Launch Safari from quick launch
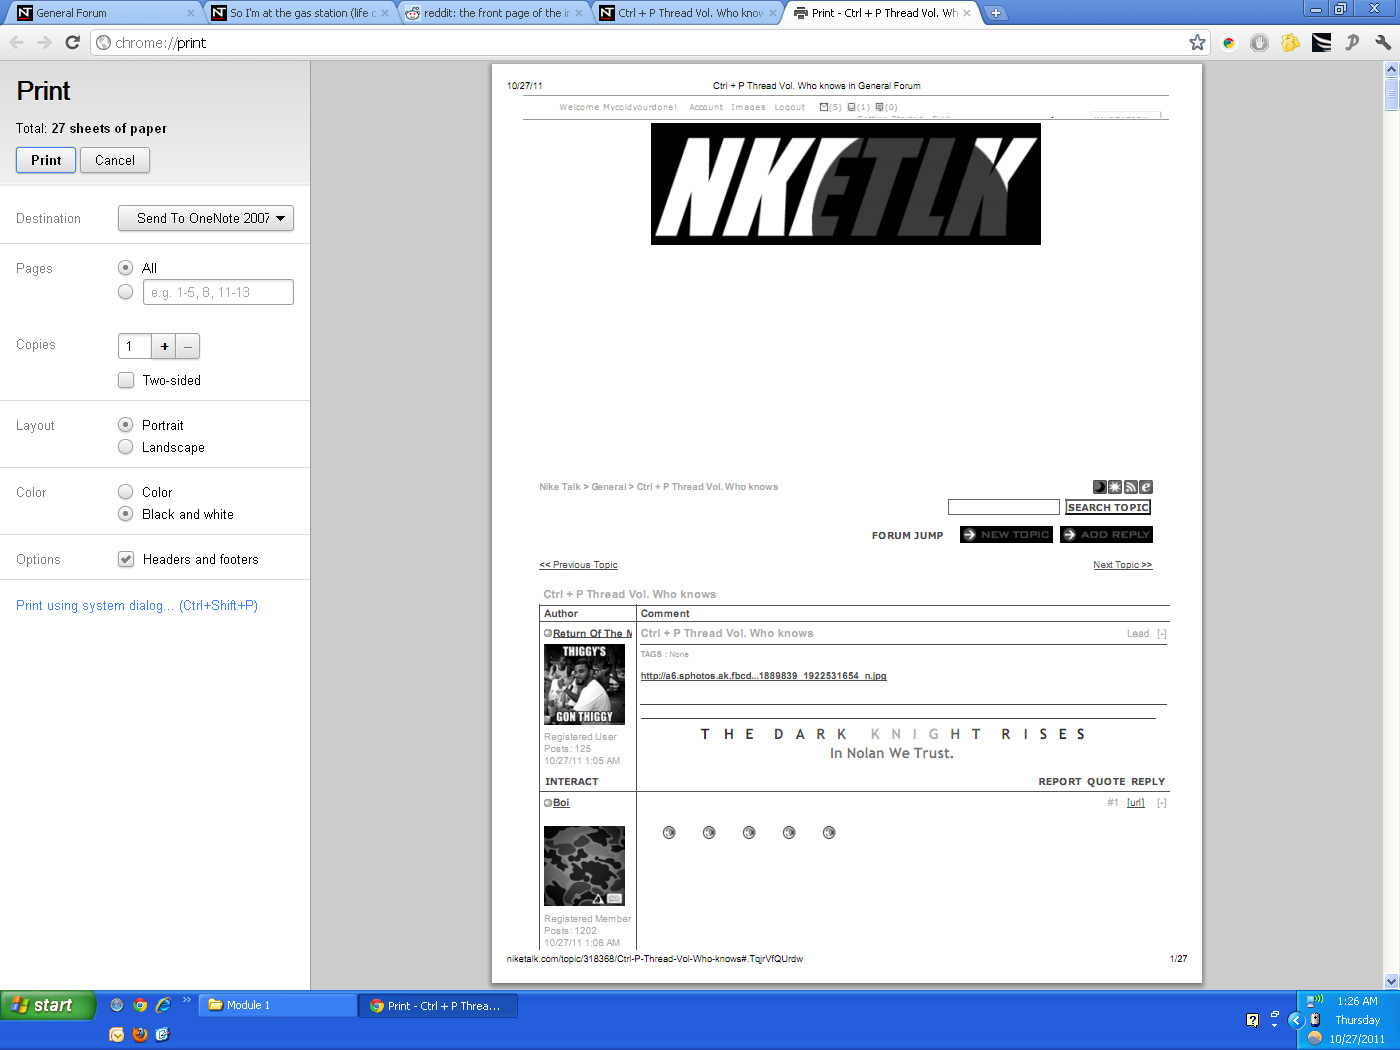This screenshot has width=1400, height=1050. click(x=117, y=1005)
